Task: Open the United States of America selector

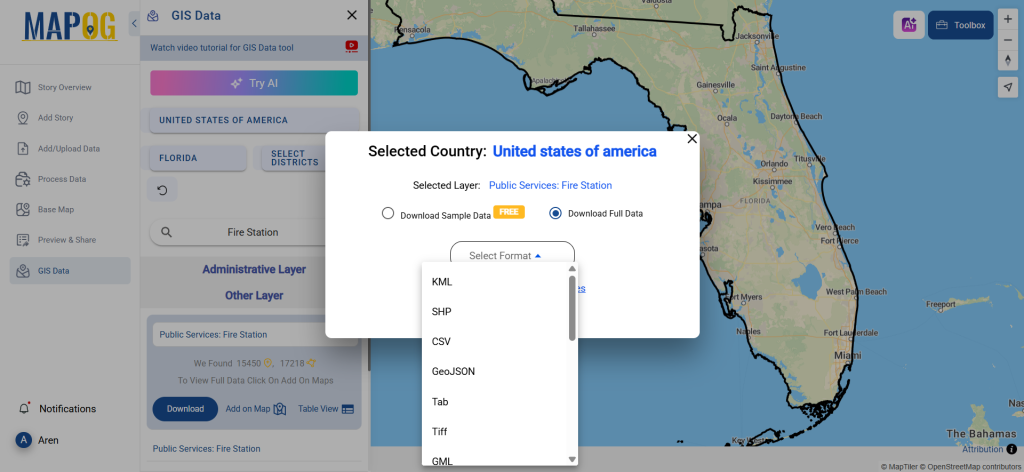Action: click(255, 120)
